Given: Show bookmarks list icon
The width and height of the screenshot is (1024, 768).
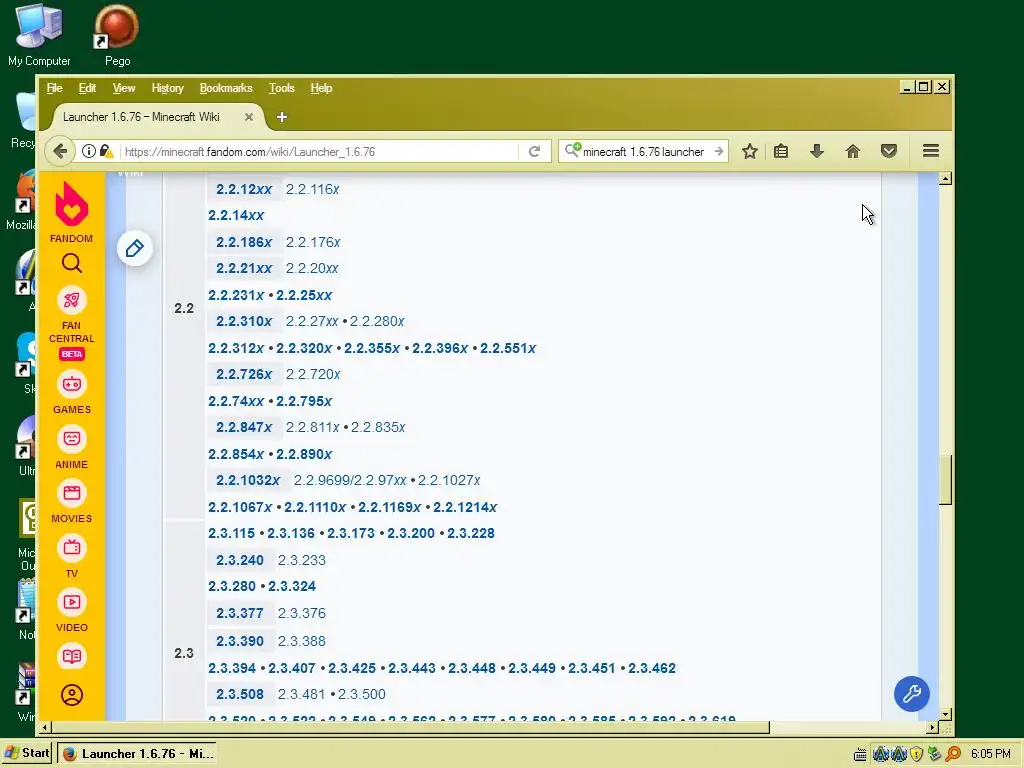Looking at the screenshot, I should 781,152.
